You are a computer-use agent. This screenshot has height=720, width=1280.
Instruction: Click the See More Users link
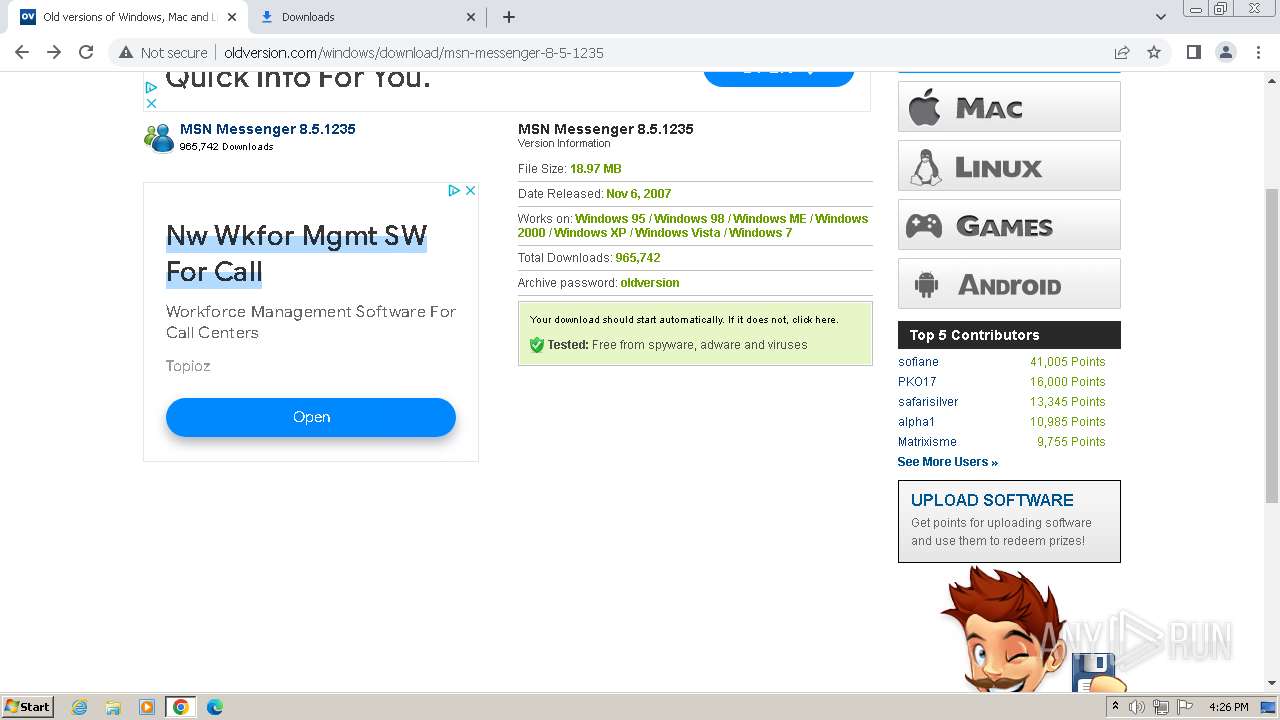point(947,462)
